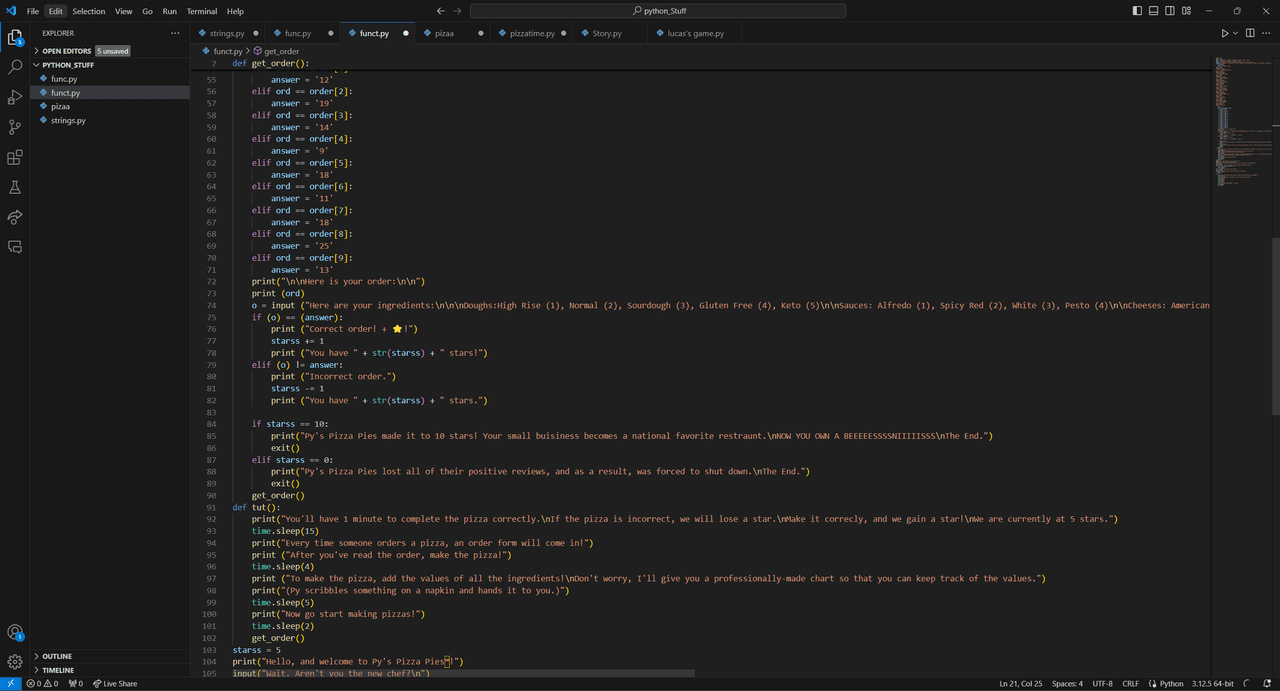Open the Extensions view
Viewport: 1280px width, 691px height.
click(x=15, y=157)
